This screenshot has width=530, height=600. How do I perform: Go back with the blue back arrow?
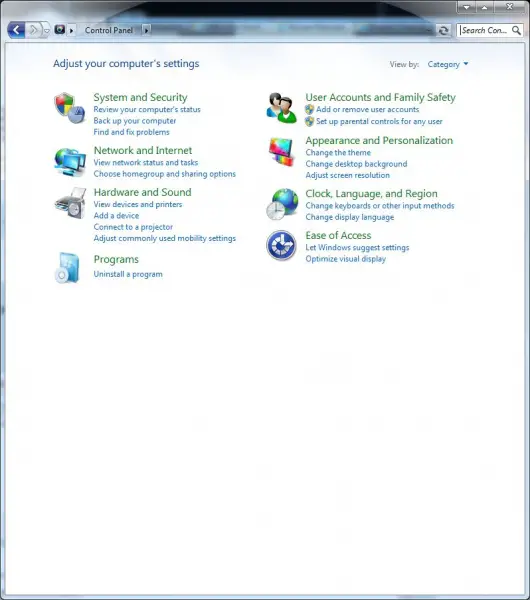(16, 30)
